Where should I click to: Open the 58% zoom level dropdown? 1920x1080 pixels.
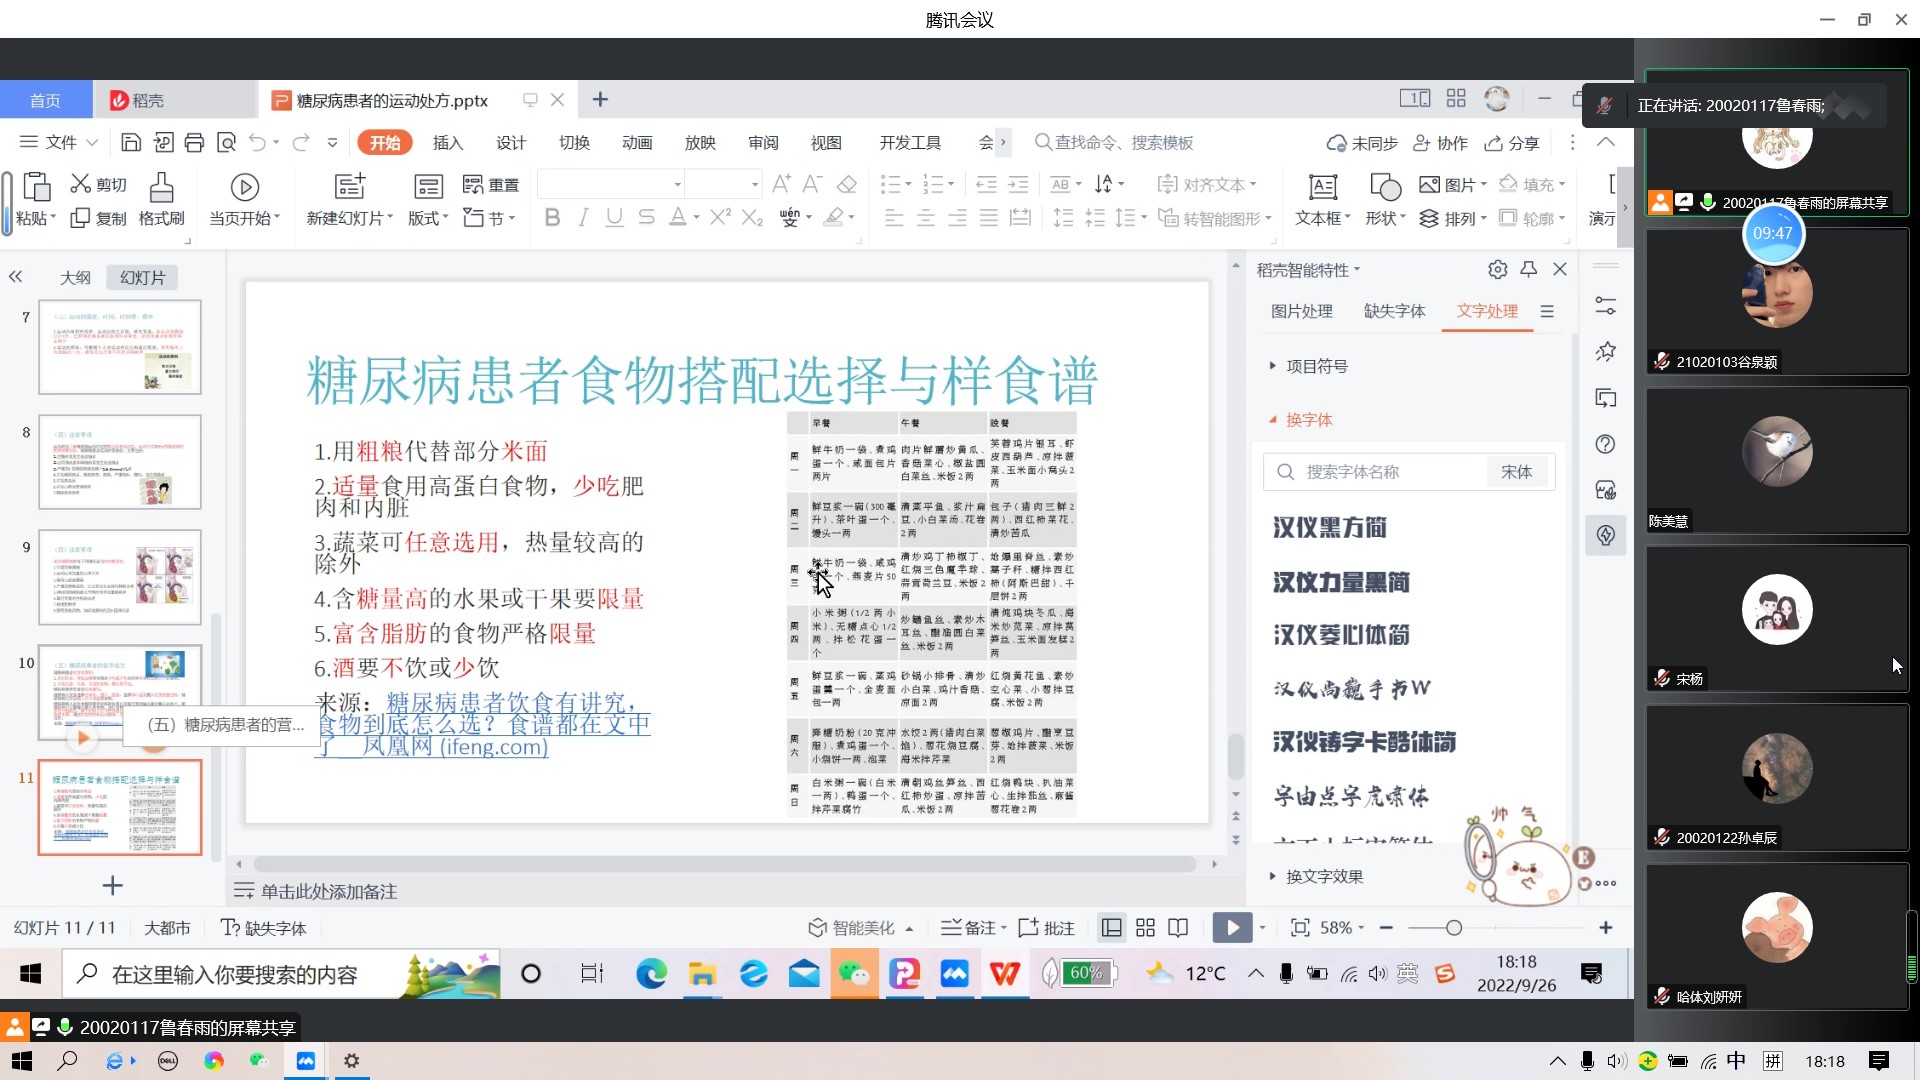(x=1342, y=928)
